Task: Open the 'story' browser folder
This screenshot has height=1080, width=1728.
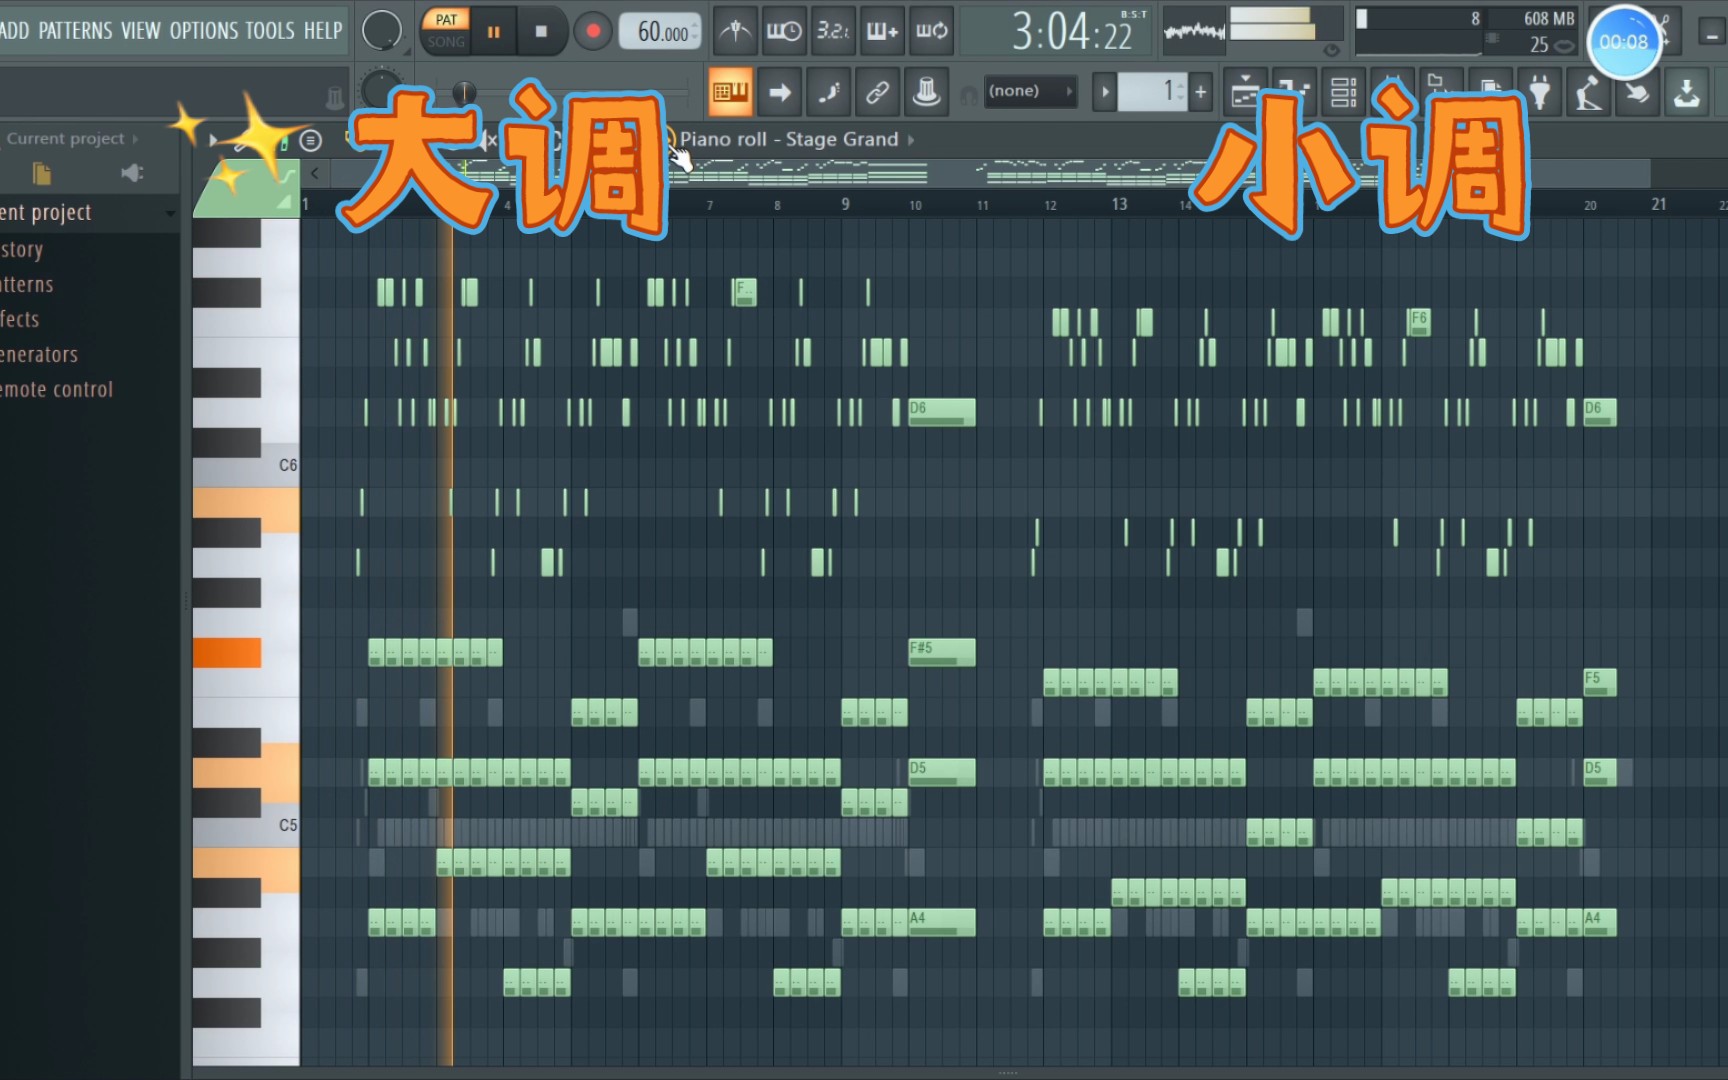Action: (x=22, y=249)
